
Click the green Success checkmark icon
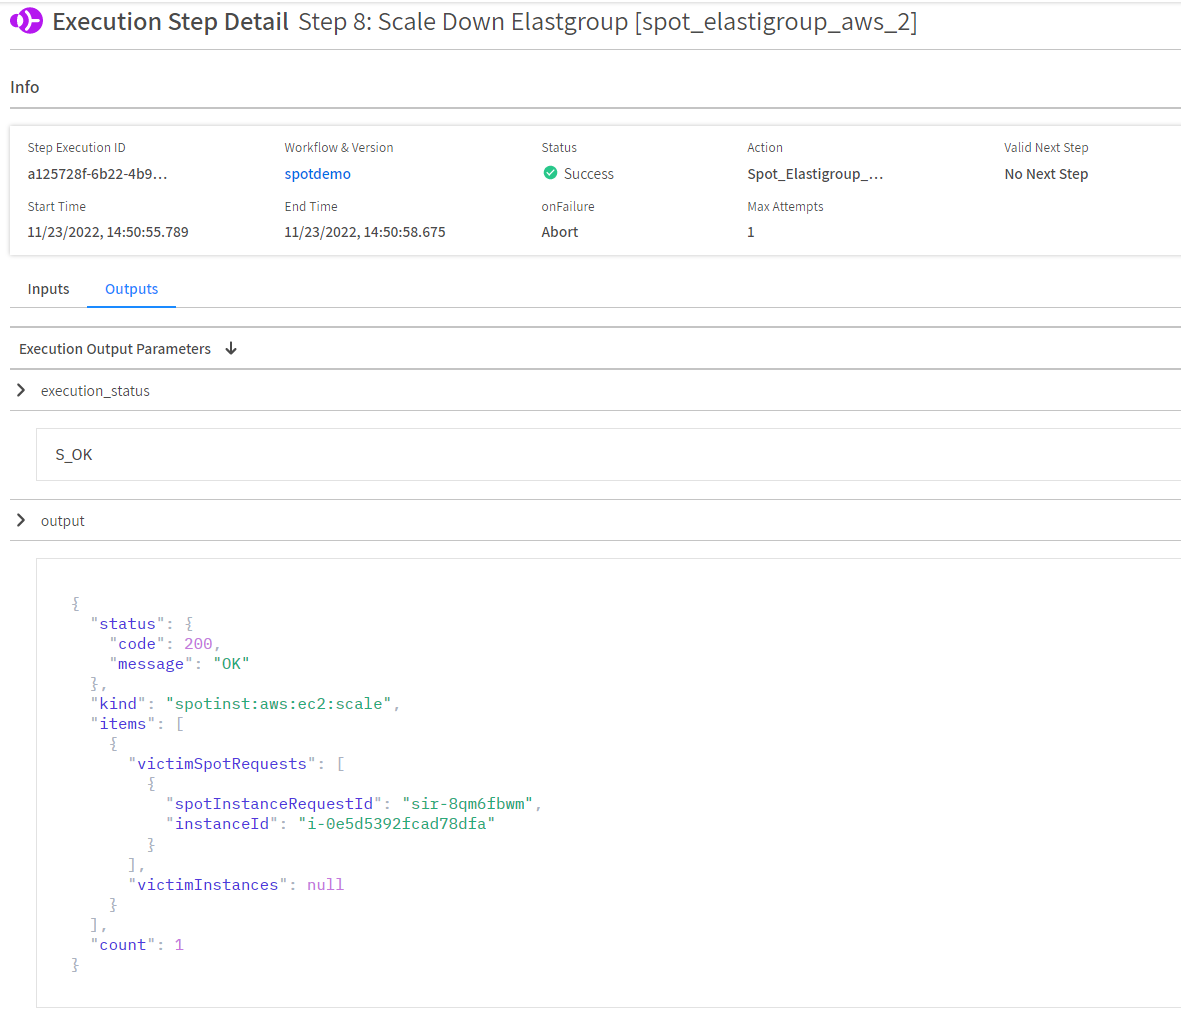click(550, 173)
